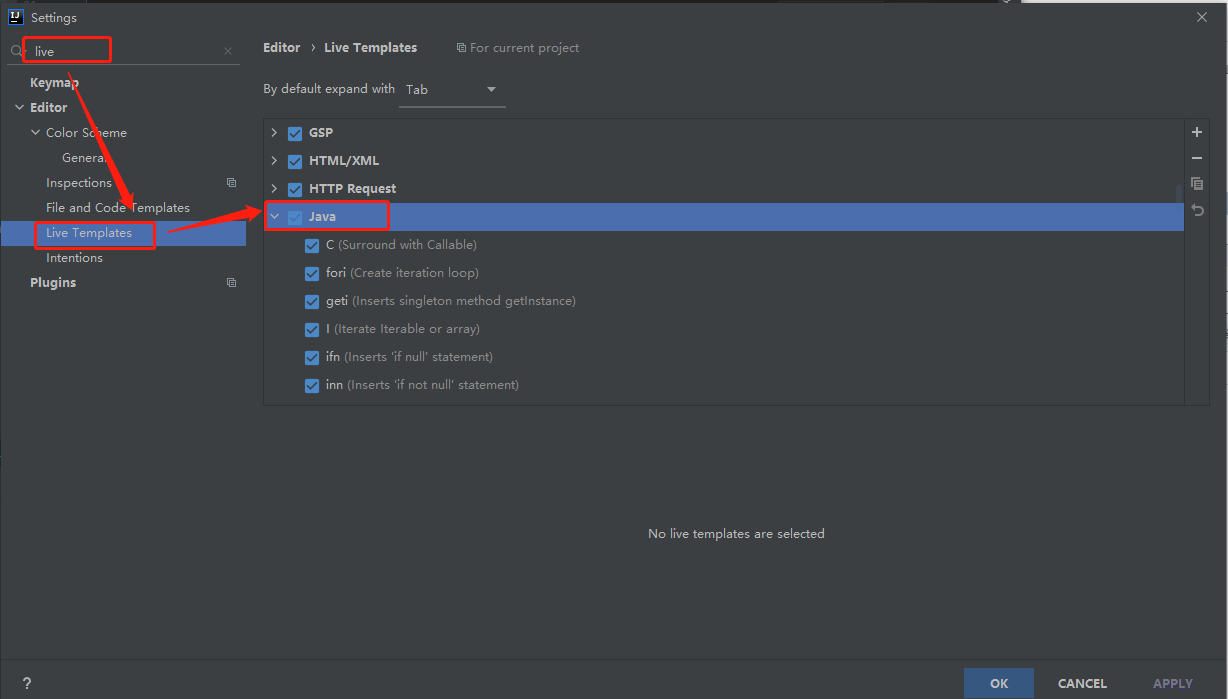Viewport: 1228px width, 699px height.
Task: Uncheck the fori iteration loop template
Action: point(312,273)
